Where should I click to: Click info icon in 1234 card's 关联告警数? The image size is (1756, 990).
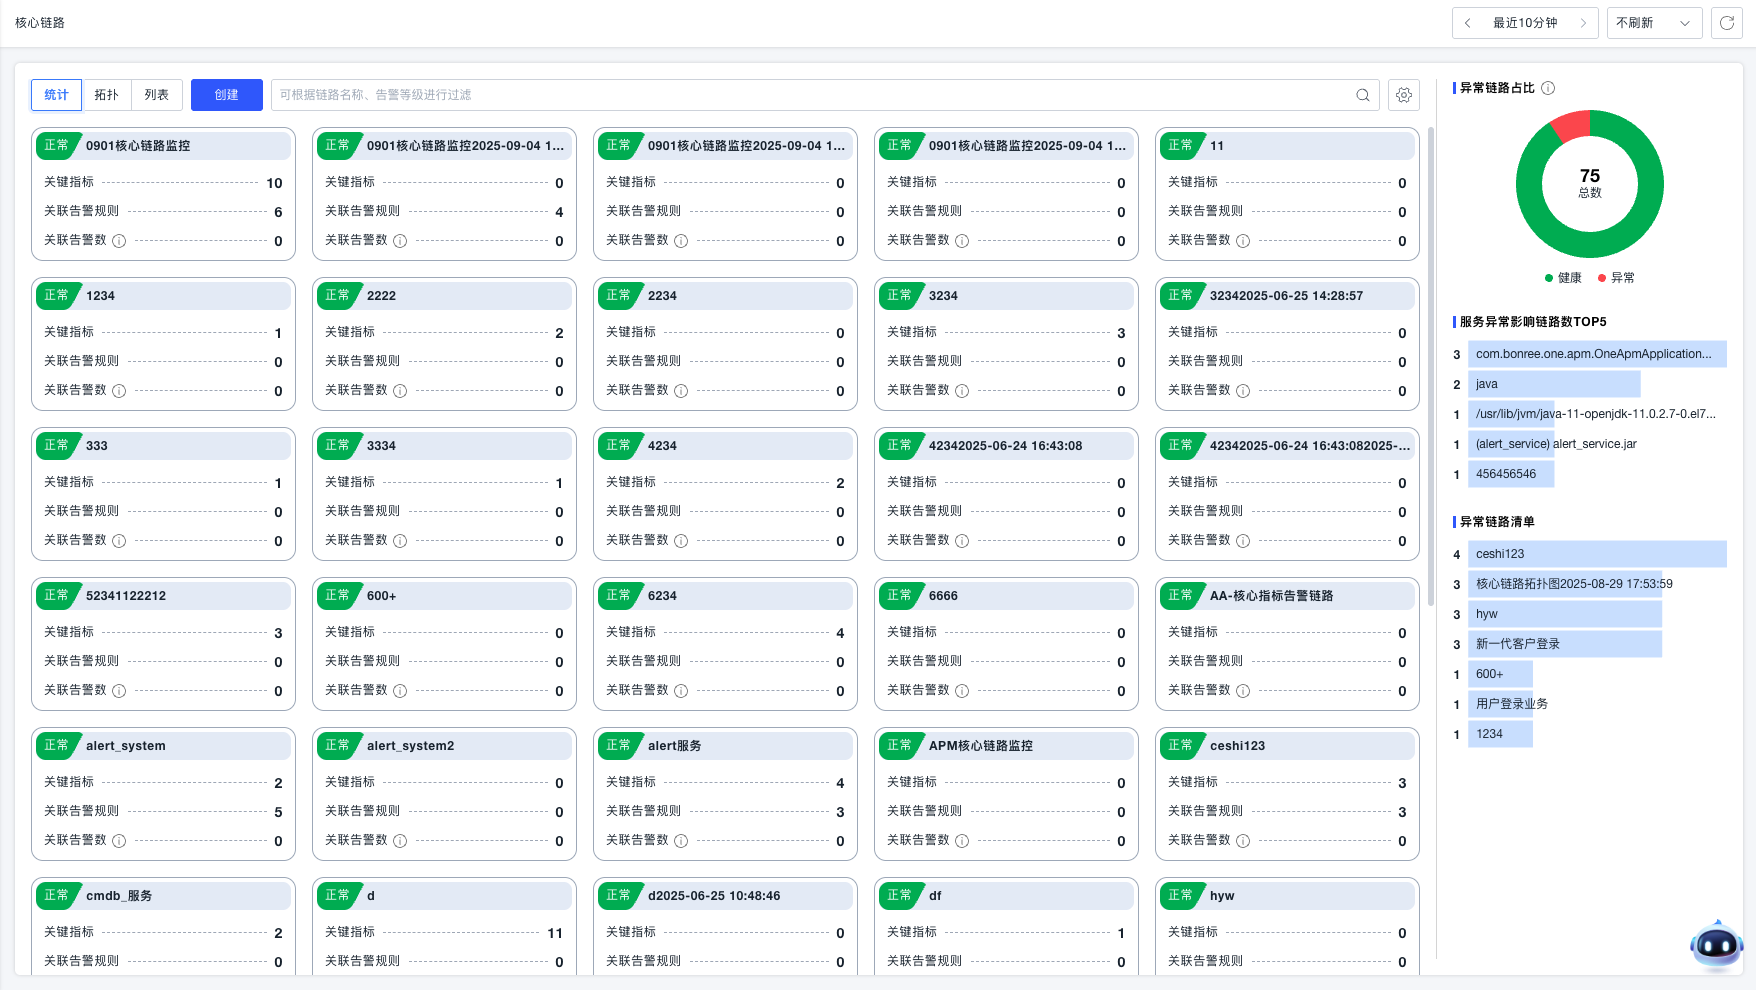coord(119,391)
